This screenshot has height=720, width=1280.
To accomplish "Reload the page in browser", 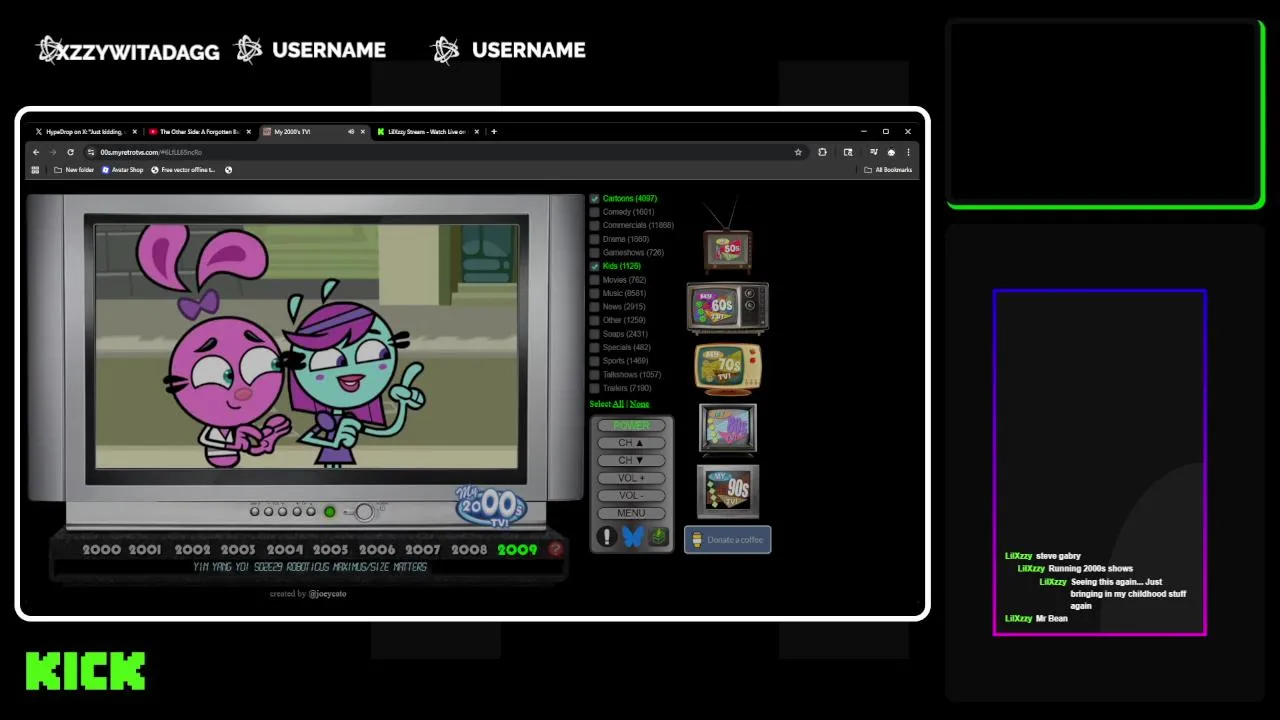I will point(70,152).
